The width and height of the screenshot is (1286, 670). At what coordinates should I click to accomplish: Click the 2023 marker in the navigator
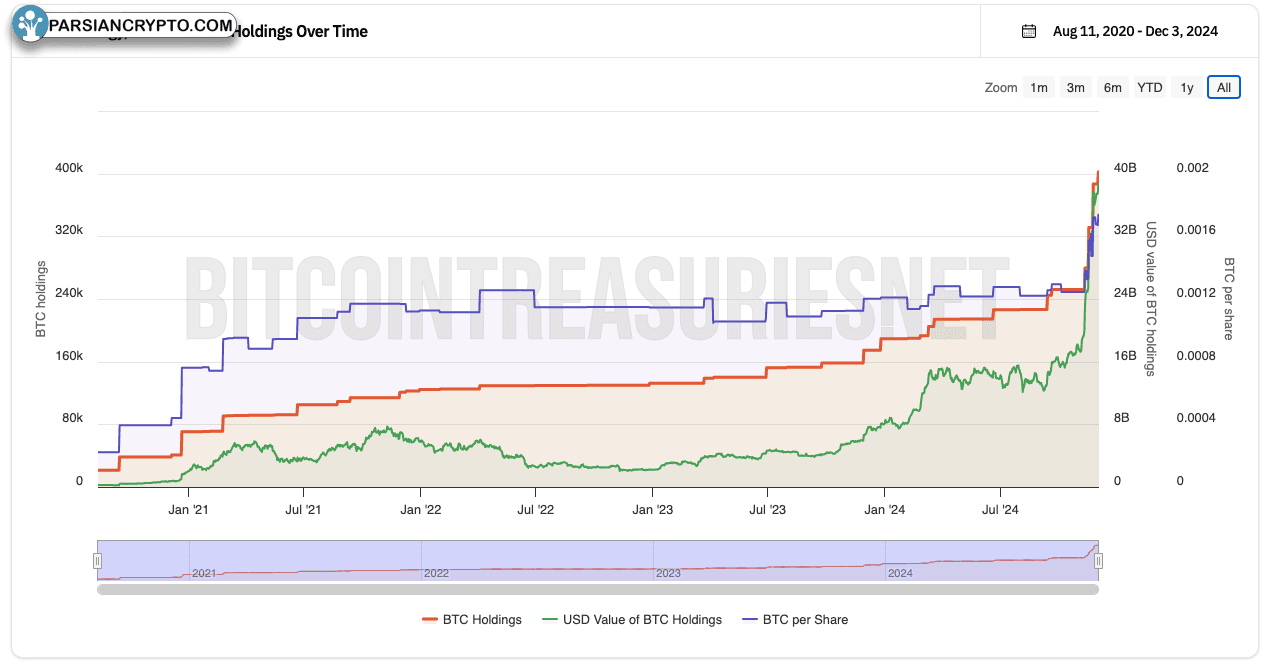click(x=667, y=573)
